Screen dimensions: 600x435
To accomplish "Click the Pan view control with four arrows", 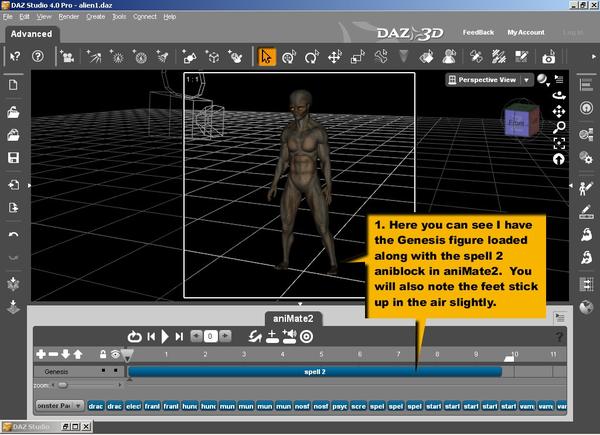I will tap(559, 111).
